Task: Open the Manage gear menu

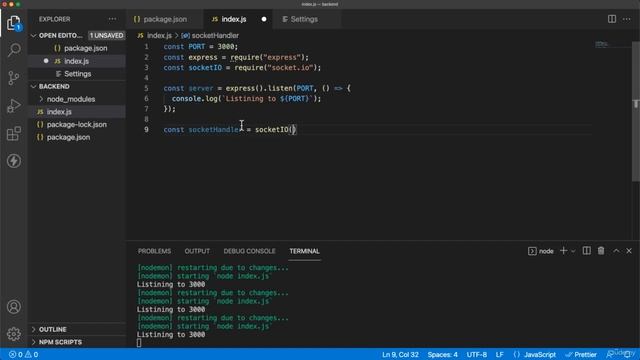Action: point(14,334)
